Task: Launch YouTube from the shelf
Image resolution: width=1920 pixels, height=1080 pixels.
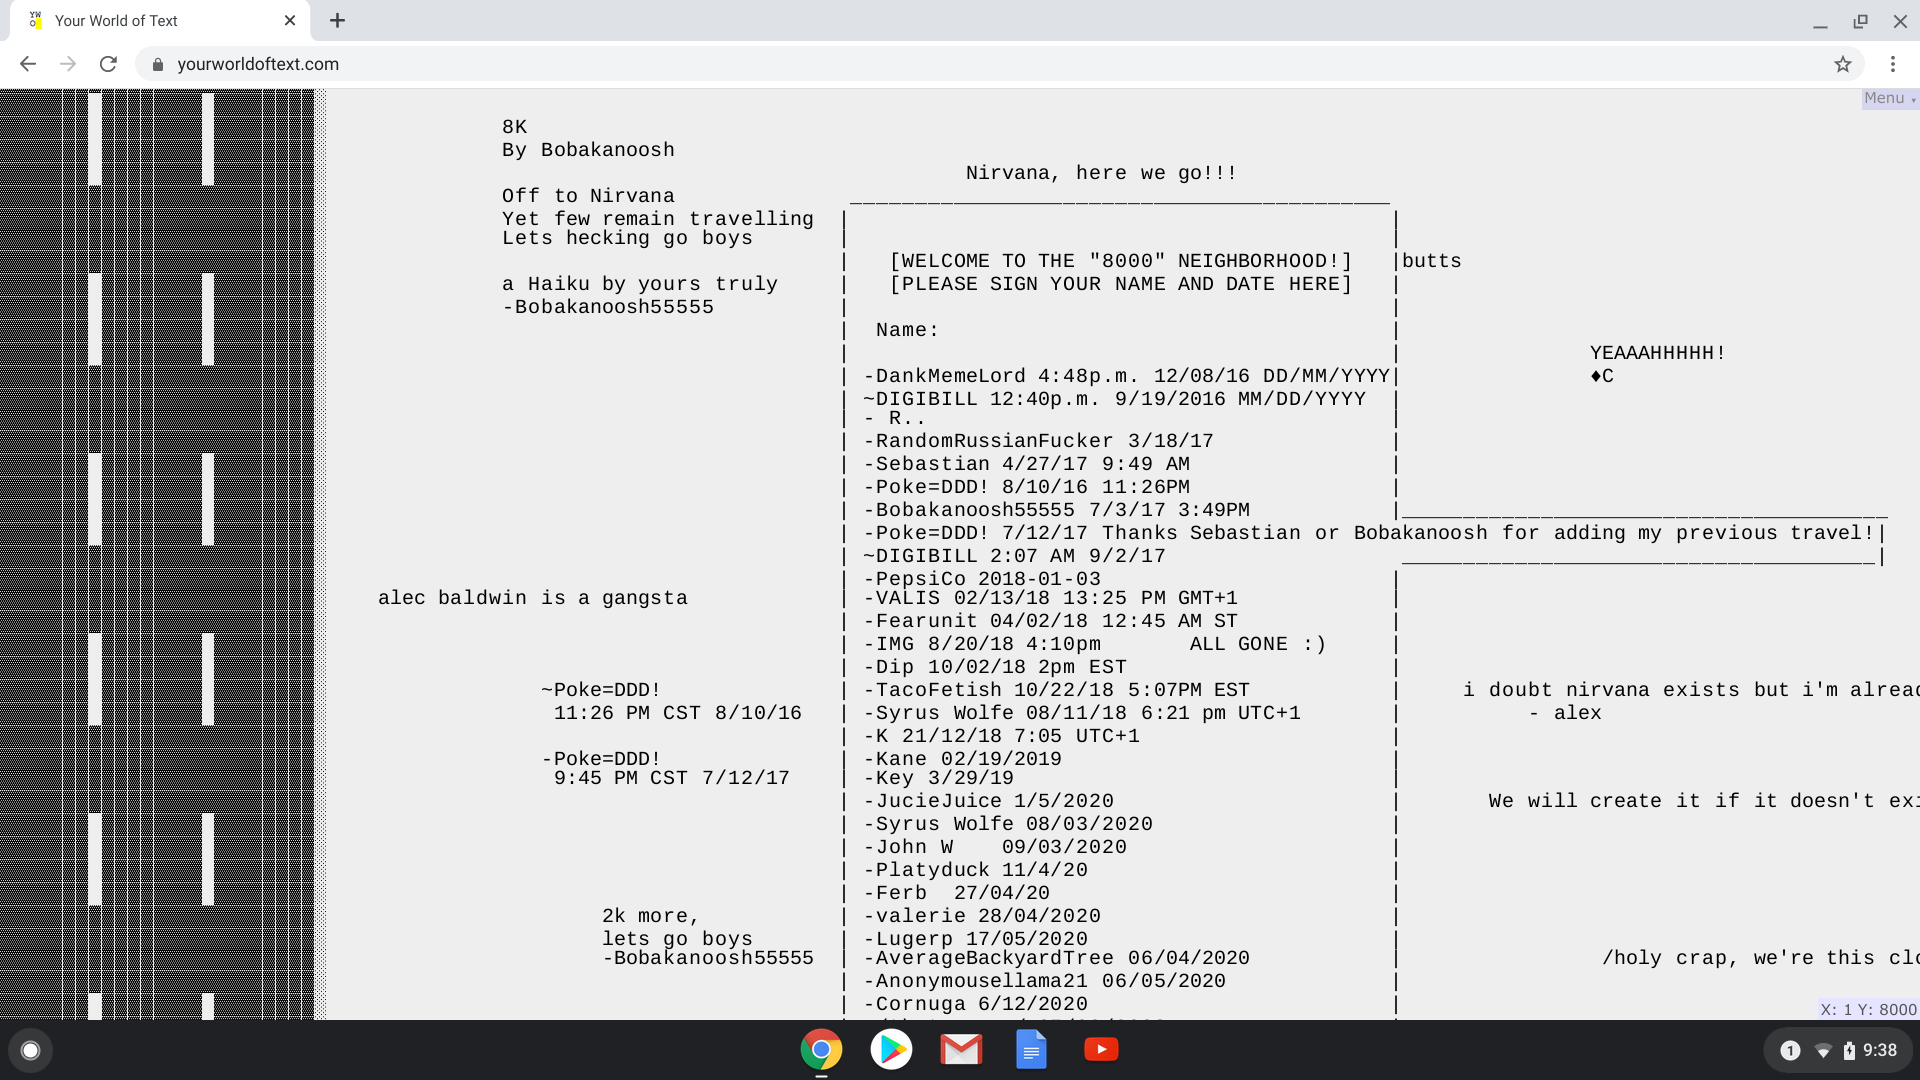Action: pyautogui.click(x=1101, y=1049)
